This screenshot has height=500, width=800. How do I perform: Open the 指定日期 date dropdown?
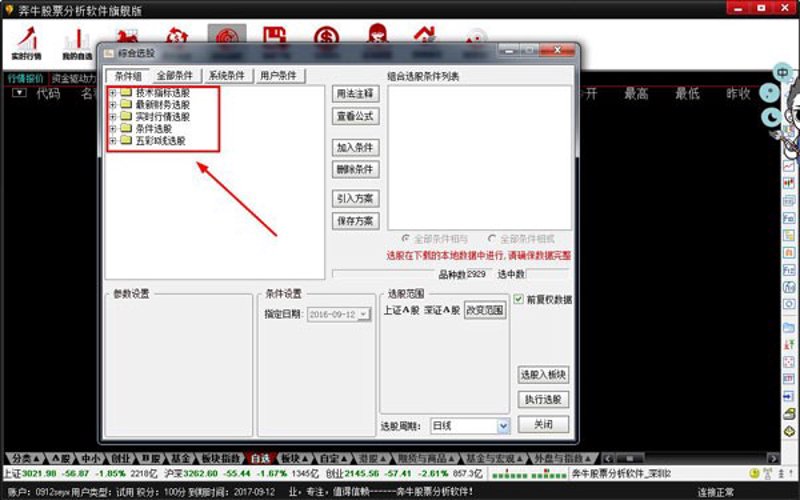pyautogui.click(x=364, y=314)
